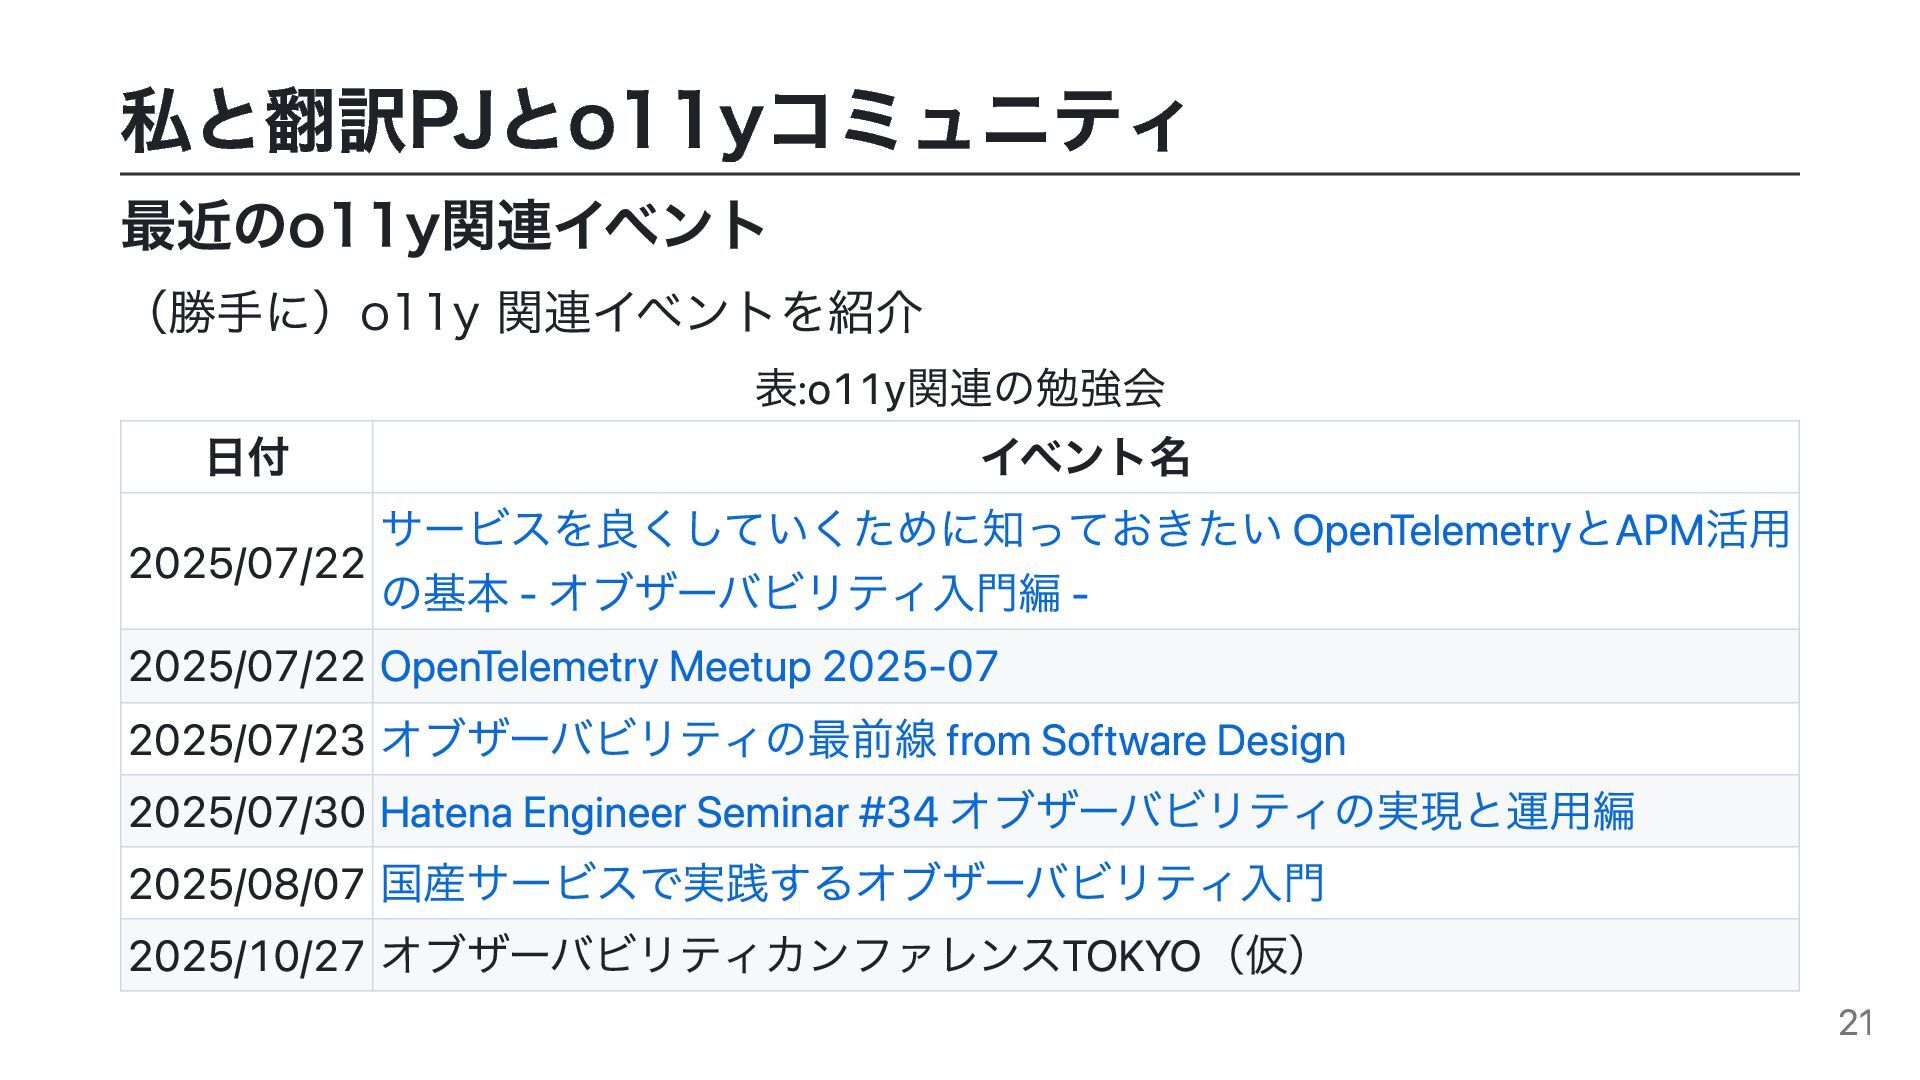Open OpenTelemetry Meetup 2025-07 link

point(689,667)
